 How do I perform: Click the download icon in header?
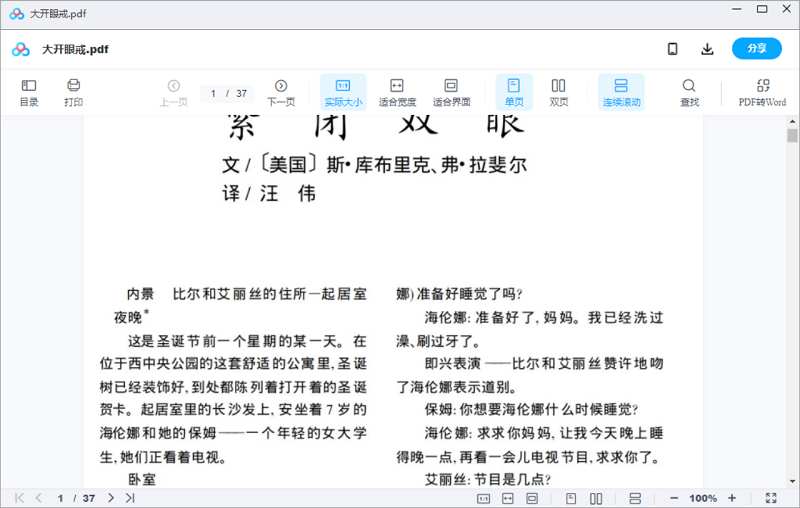(707, 49)
